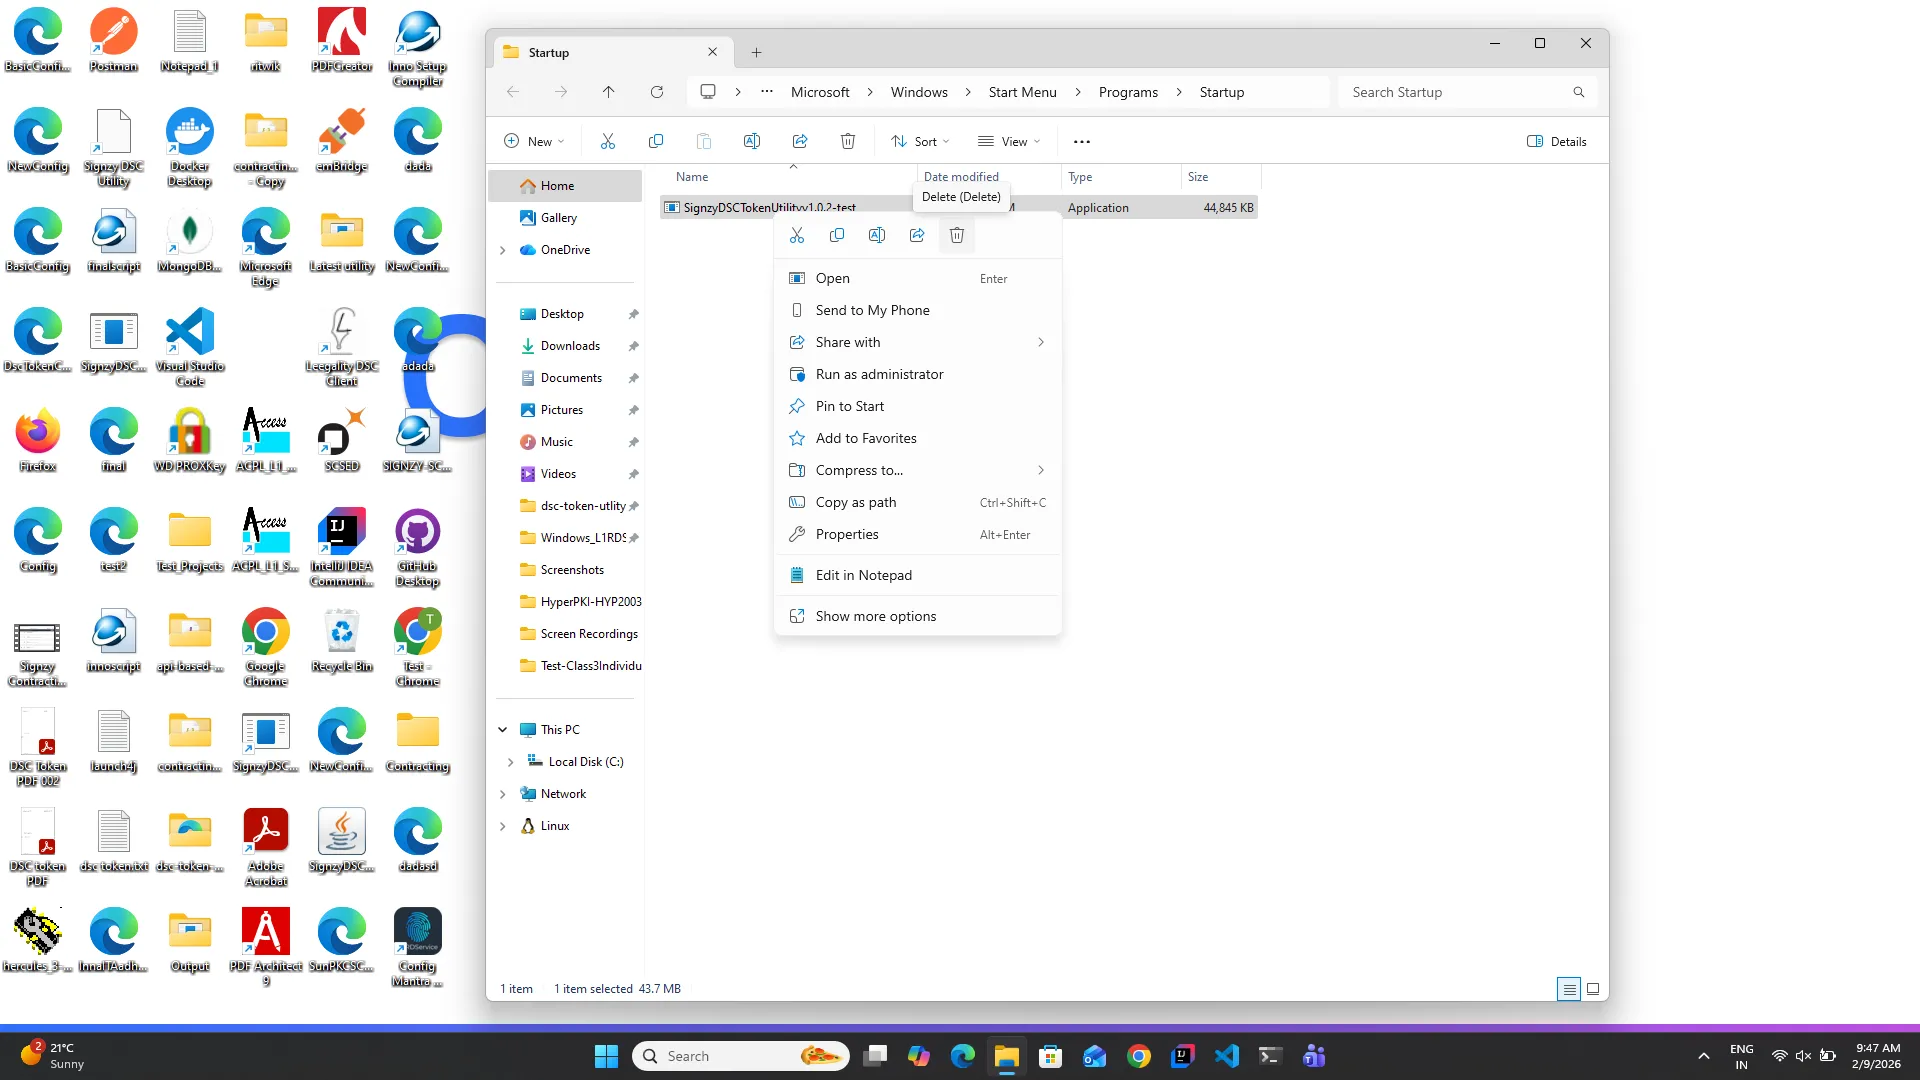Select Run as administrator
The width and height of the screenshot is (1920, 1080).
click(x=917, y=374)
